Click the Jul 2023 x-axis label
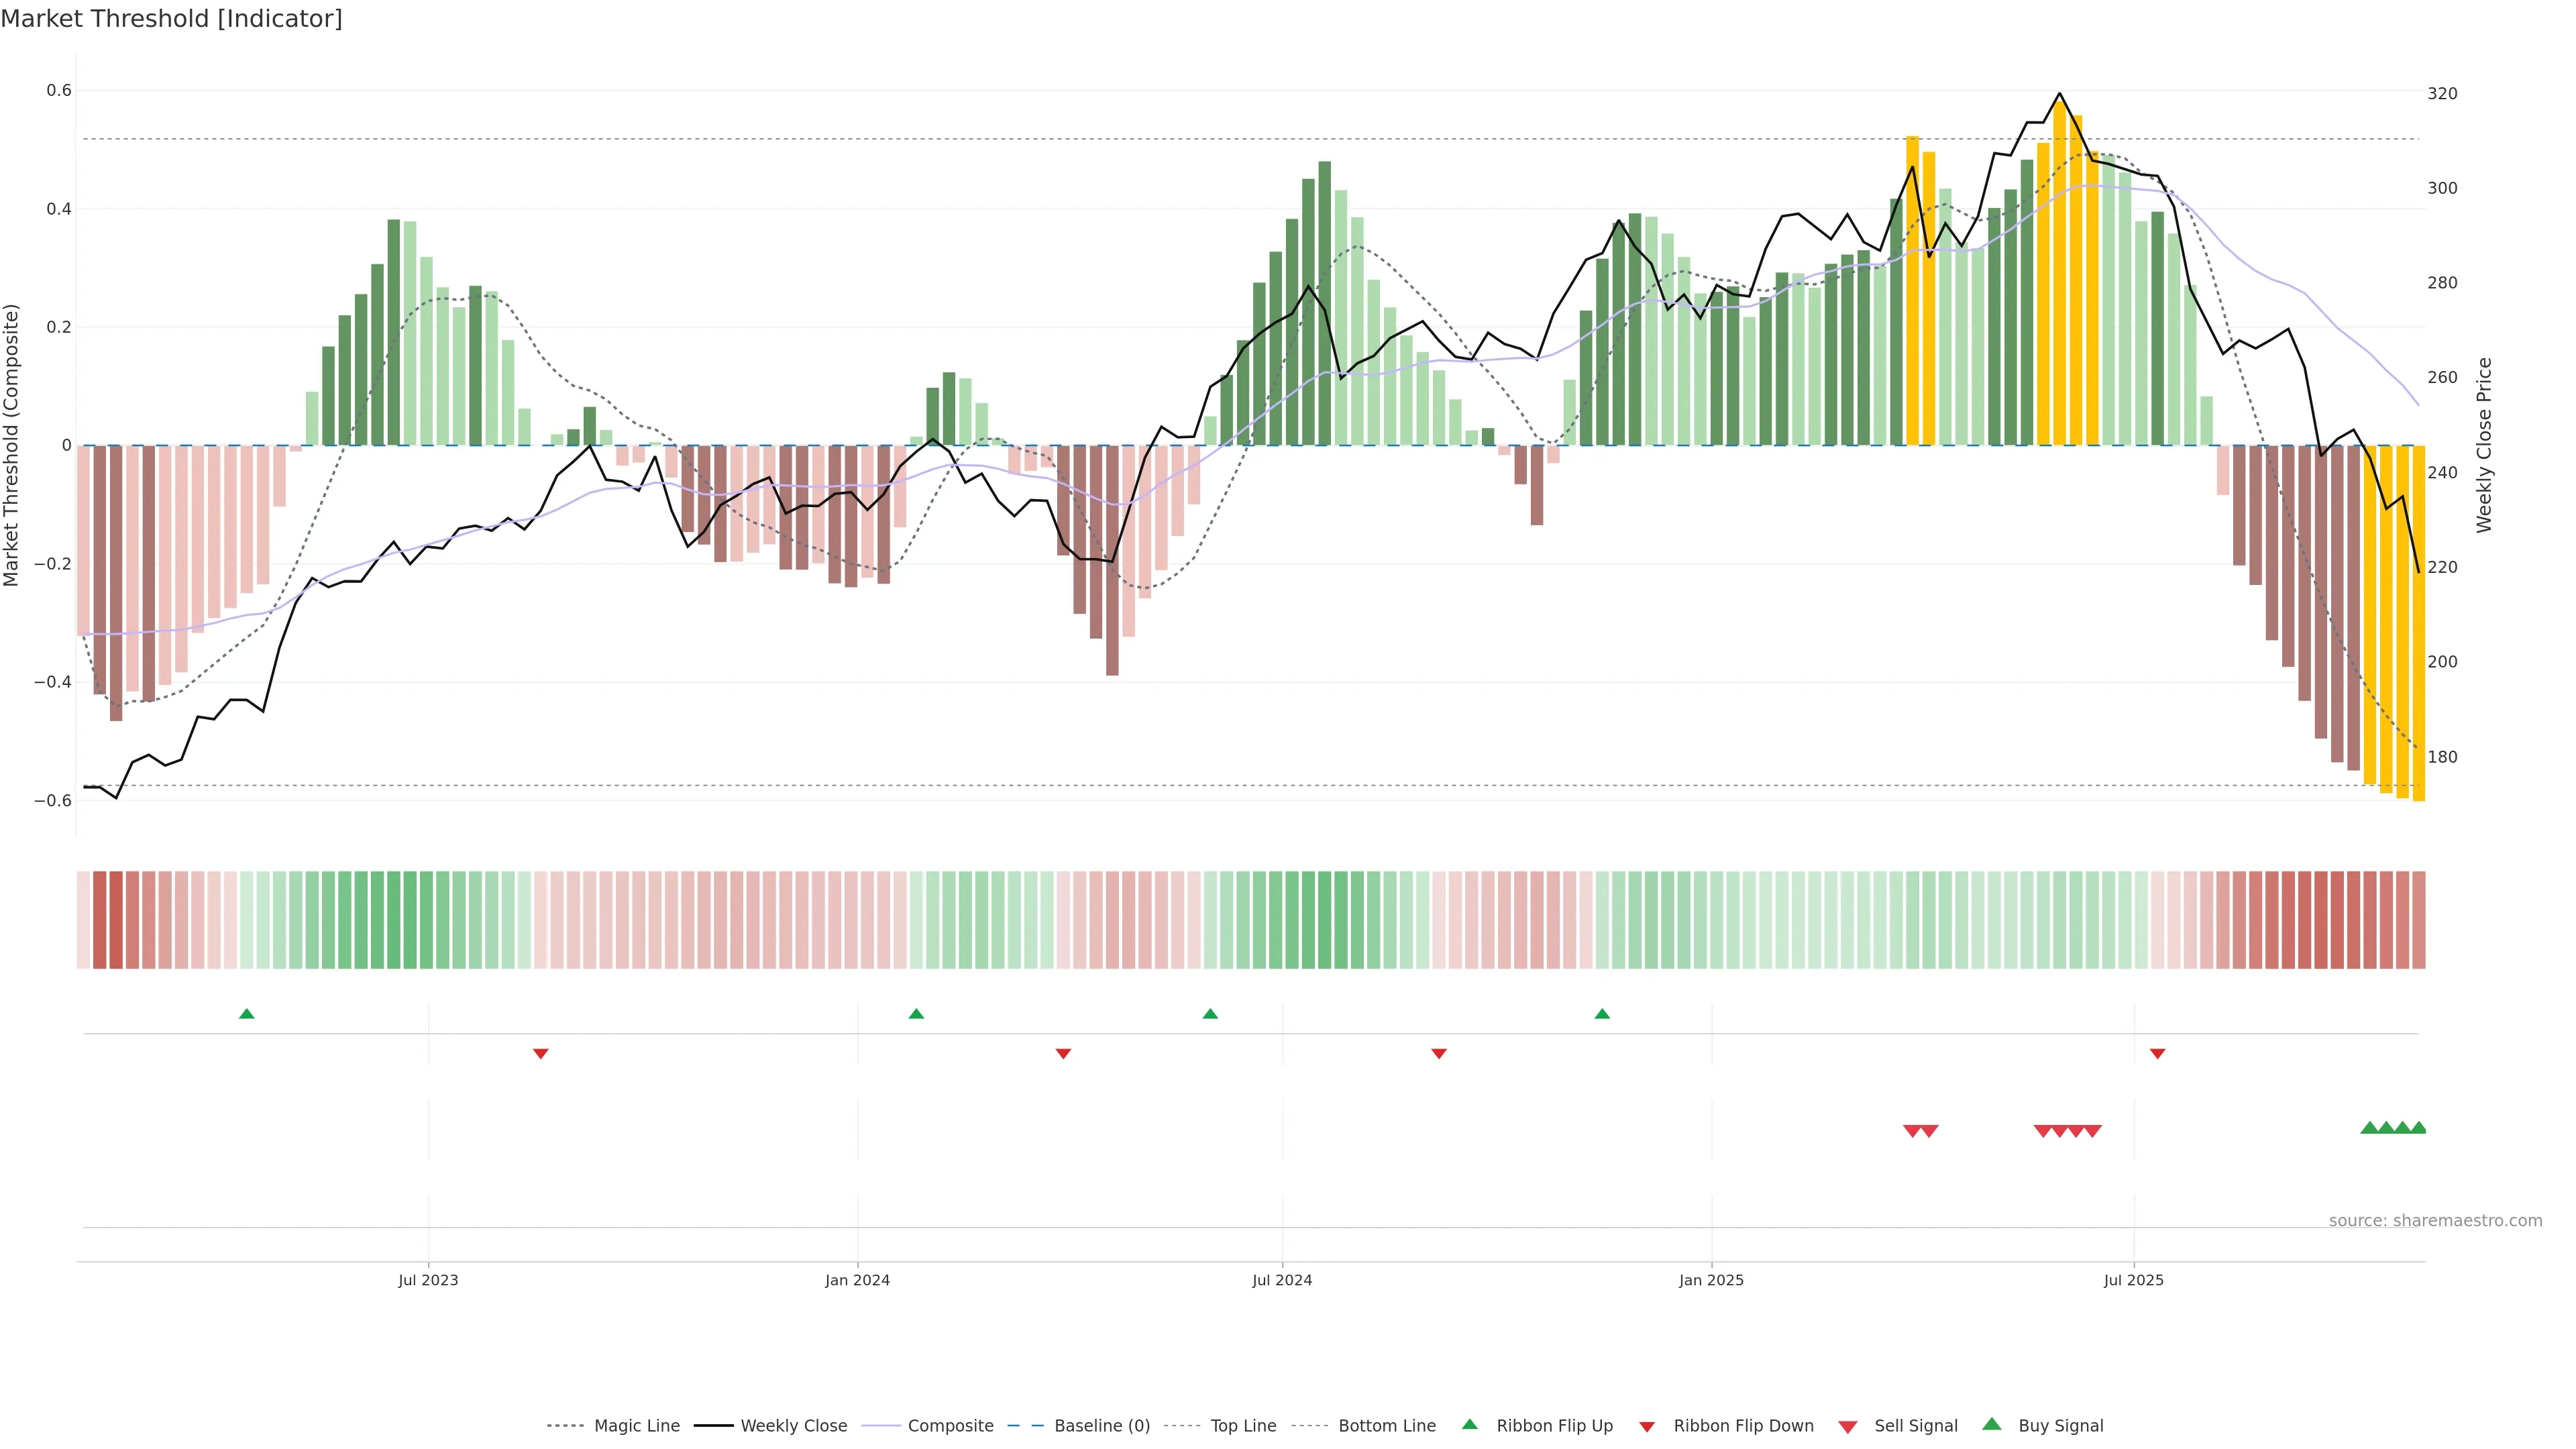 tap(428, 1280)
